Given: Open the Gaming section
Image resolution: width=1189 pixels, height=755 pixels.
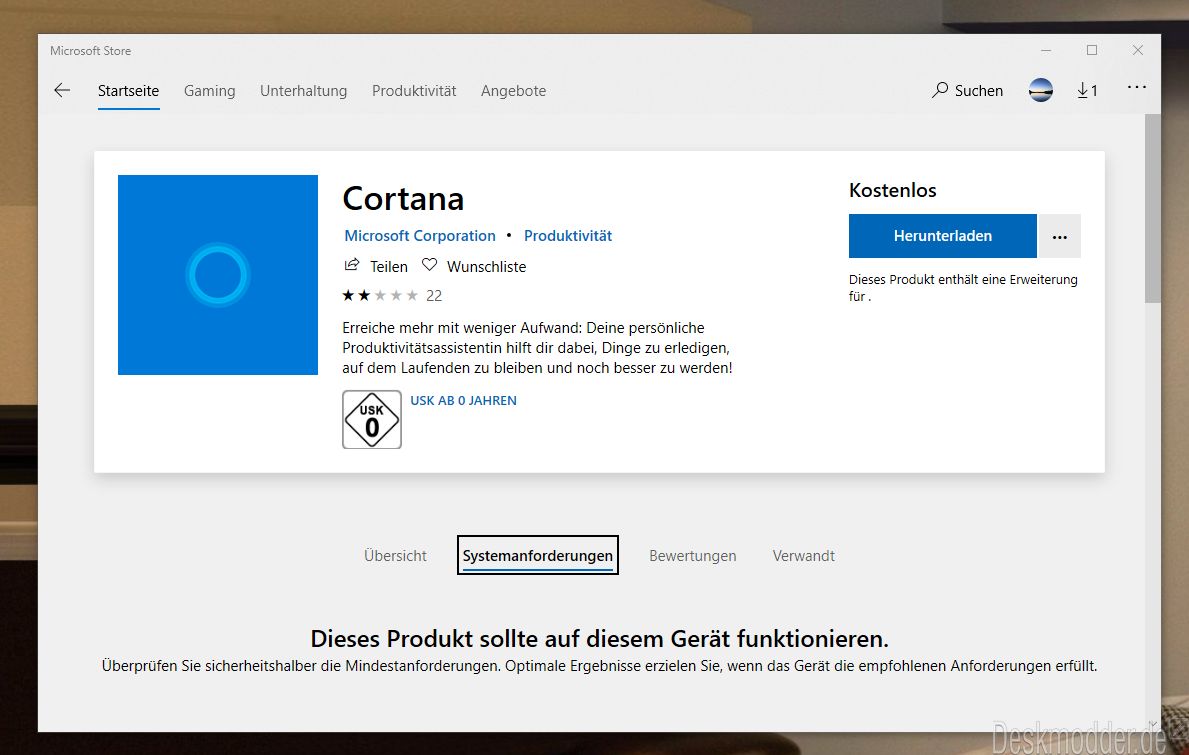Looking at the screenshot, I should click(x=209, y=91).
